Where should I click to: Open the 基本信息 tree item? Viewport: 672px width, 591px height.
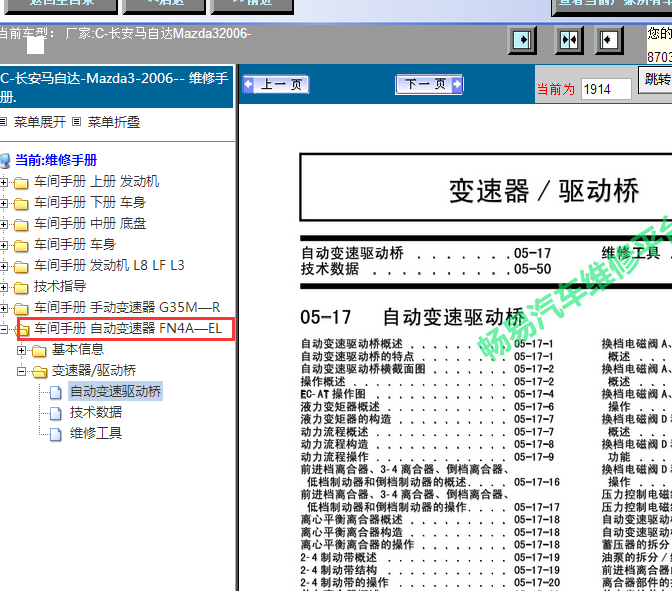coord(78,349)
